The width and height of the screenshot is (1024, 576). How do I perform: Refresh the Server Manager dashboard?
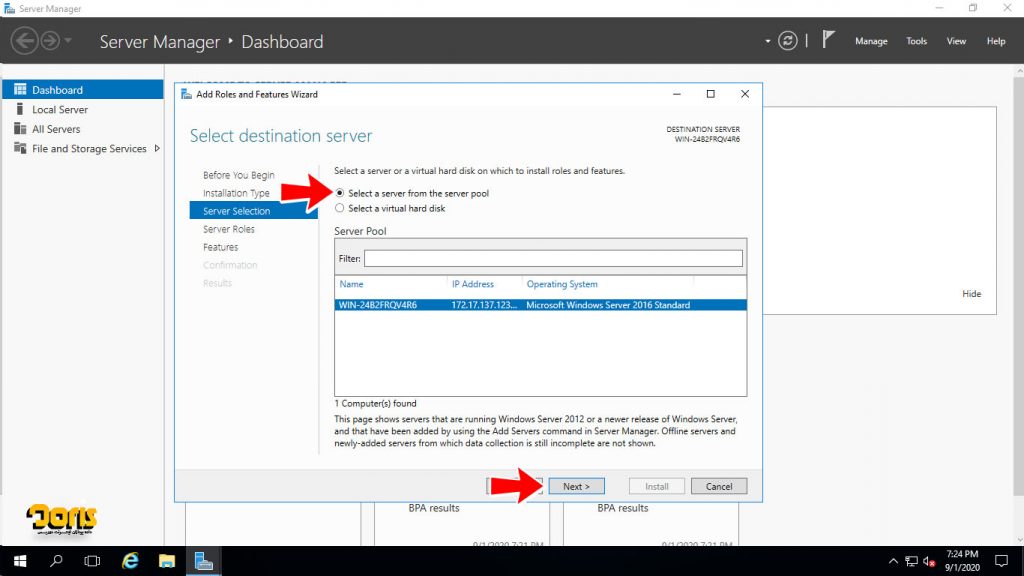[788, 41]
